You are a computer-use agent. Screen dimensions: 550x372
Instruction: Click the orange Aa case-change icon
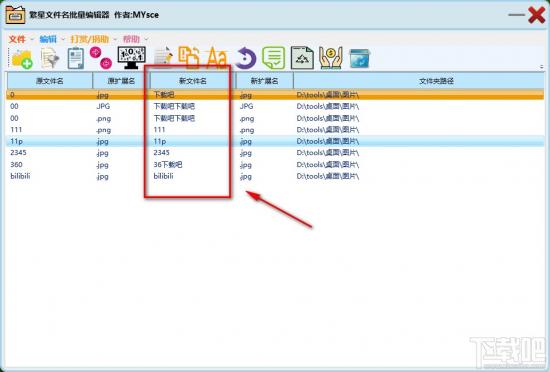pyautogui.click(x=216, y=58)
